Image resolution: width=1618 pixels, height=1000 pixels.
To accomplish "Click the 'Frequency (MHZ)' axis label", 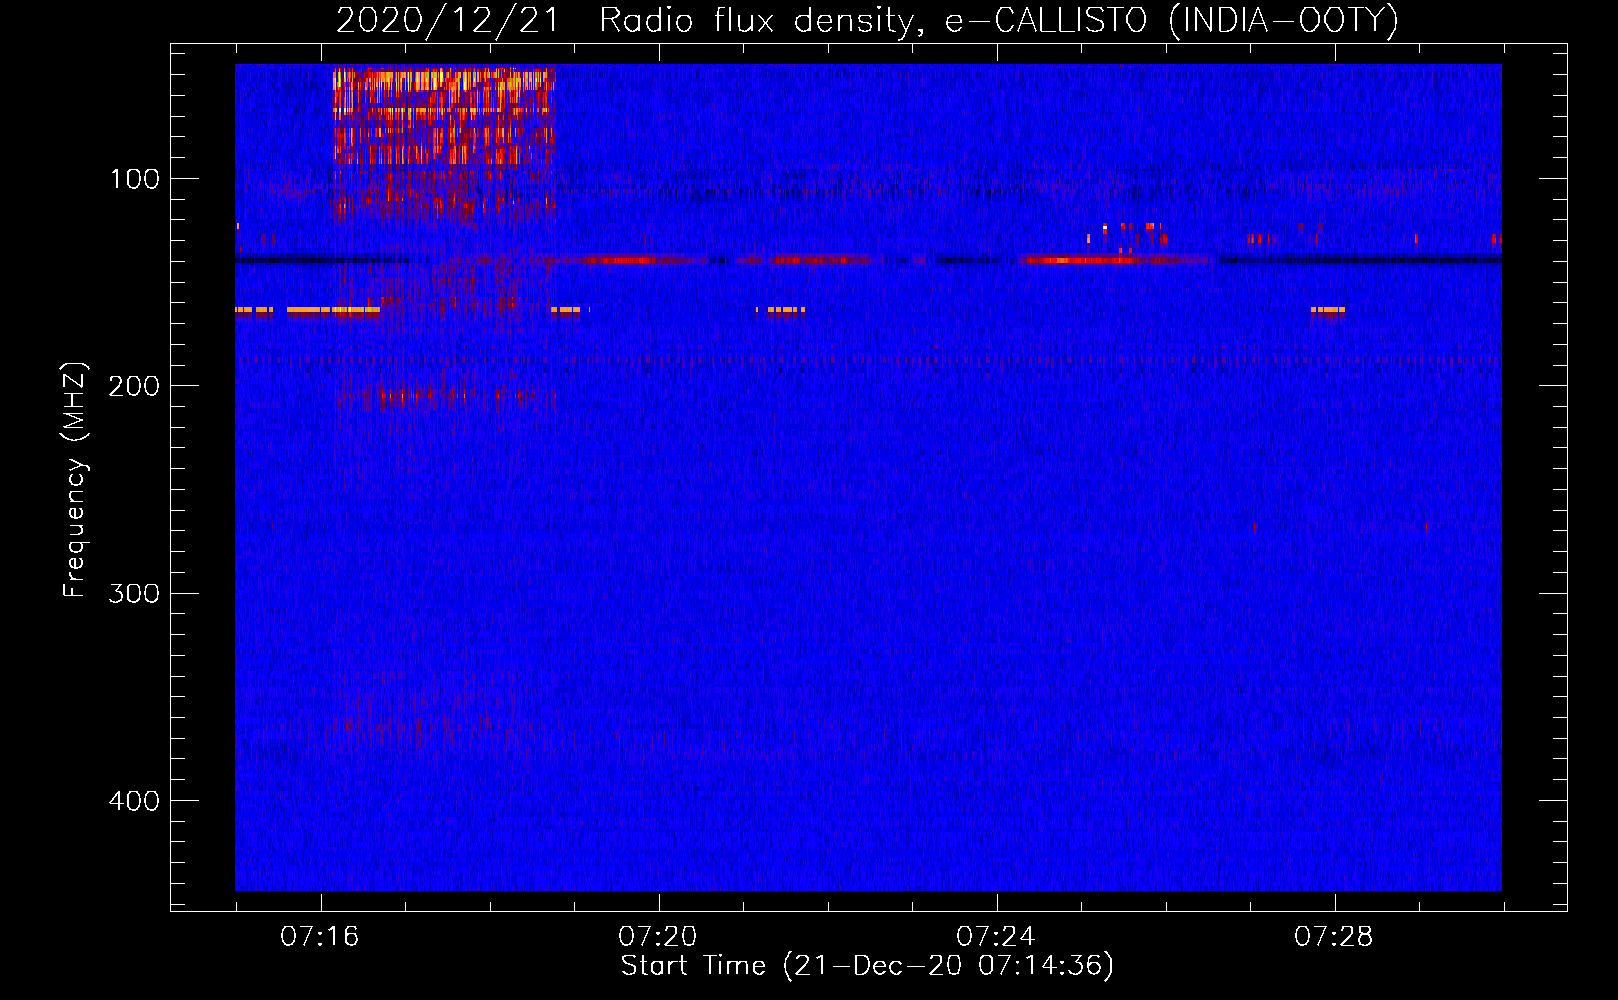I will (x=75, y=480).
